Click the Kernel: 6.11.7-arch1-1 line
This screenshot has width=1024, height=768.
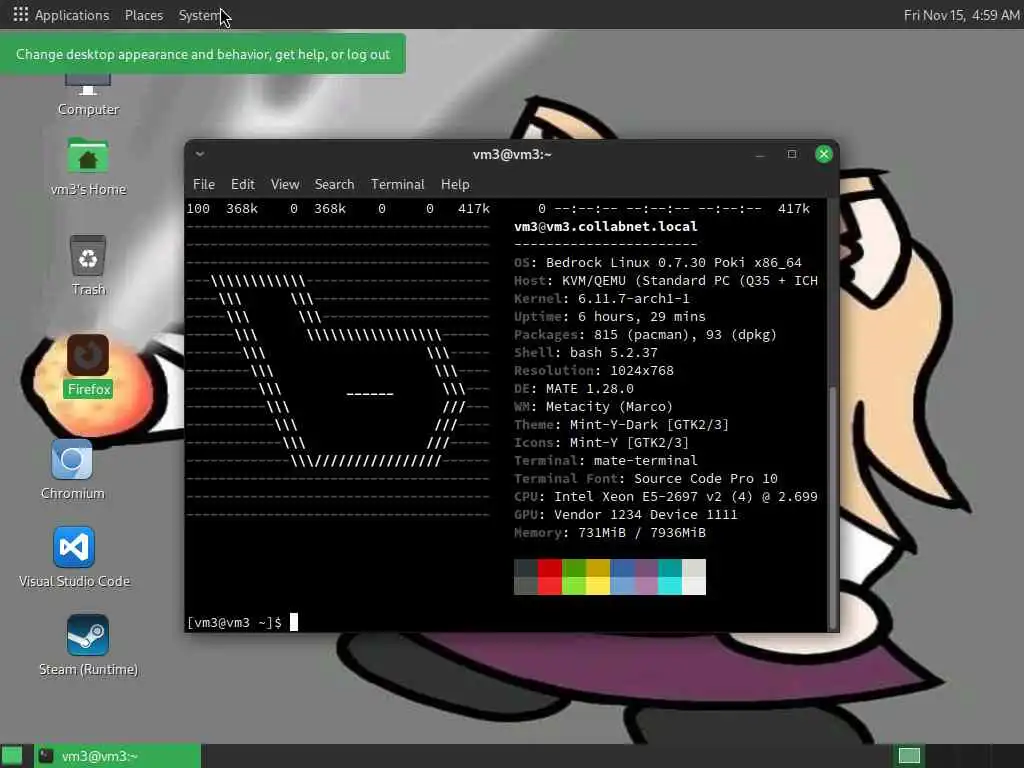[601, 298]
